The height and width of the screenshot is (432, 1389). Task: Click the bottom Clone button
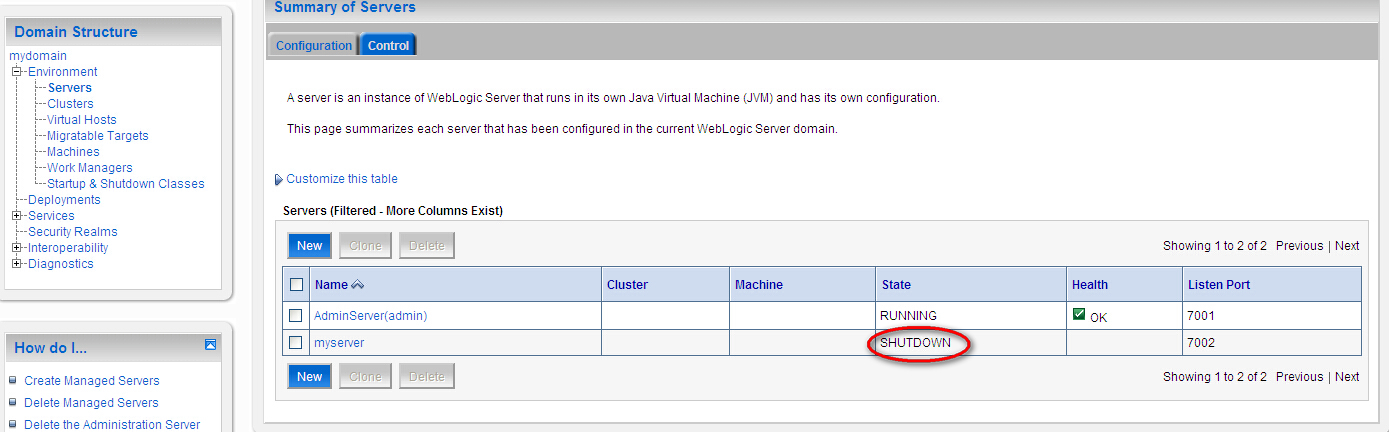[365, 377]
